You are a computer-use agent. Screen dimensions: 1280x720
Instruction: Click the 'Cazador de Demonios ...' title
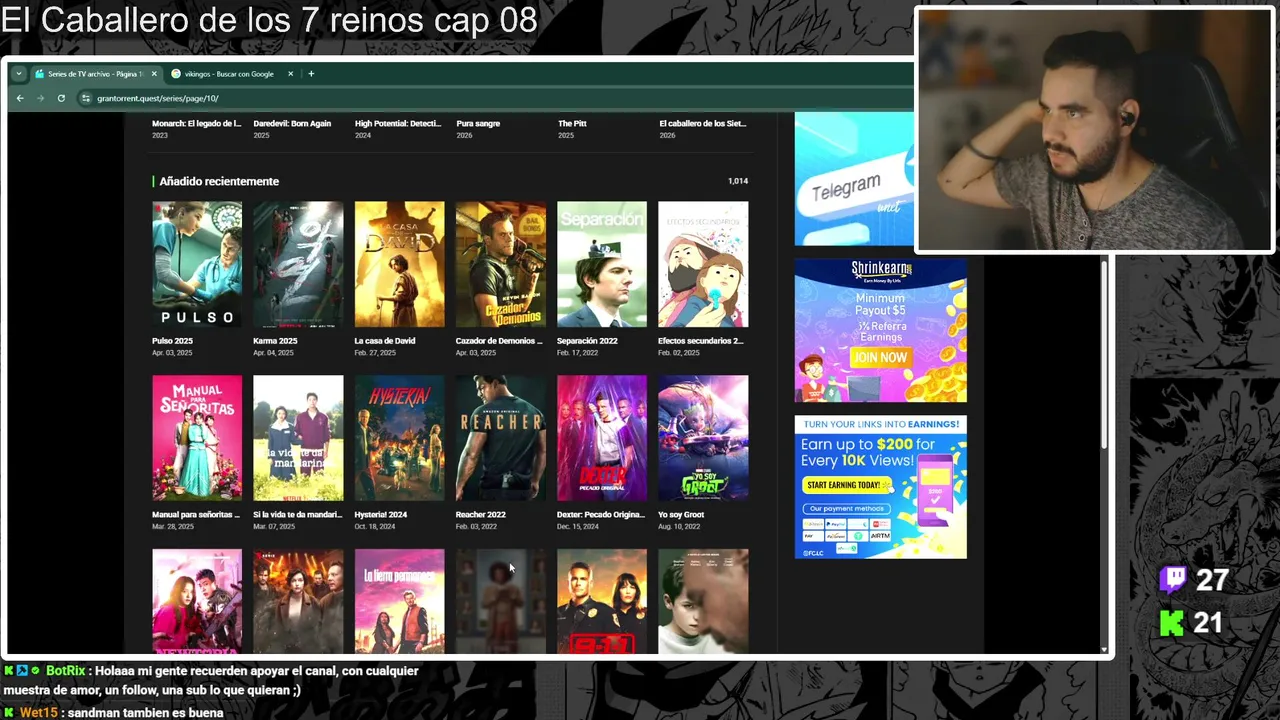499,341
